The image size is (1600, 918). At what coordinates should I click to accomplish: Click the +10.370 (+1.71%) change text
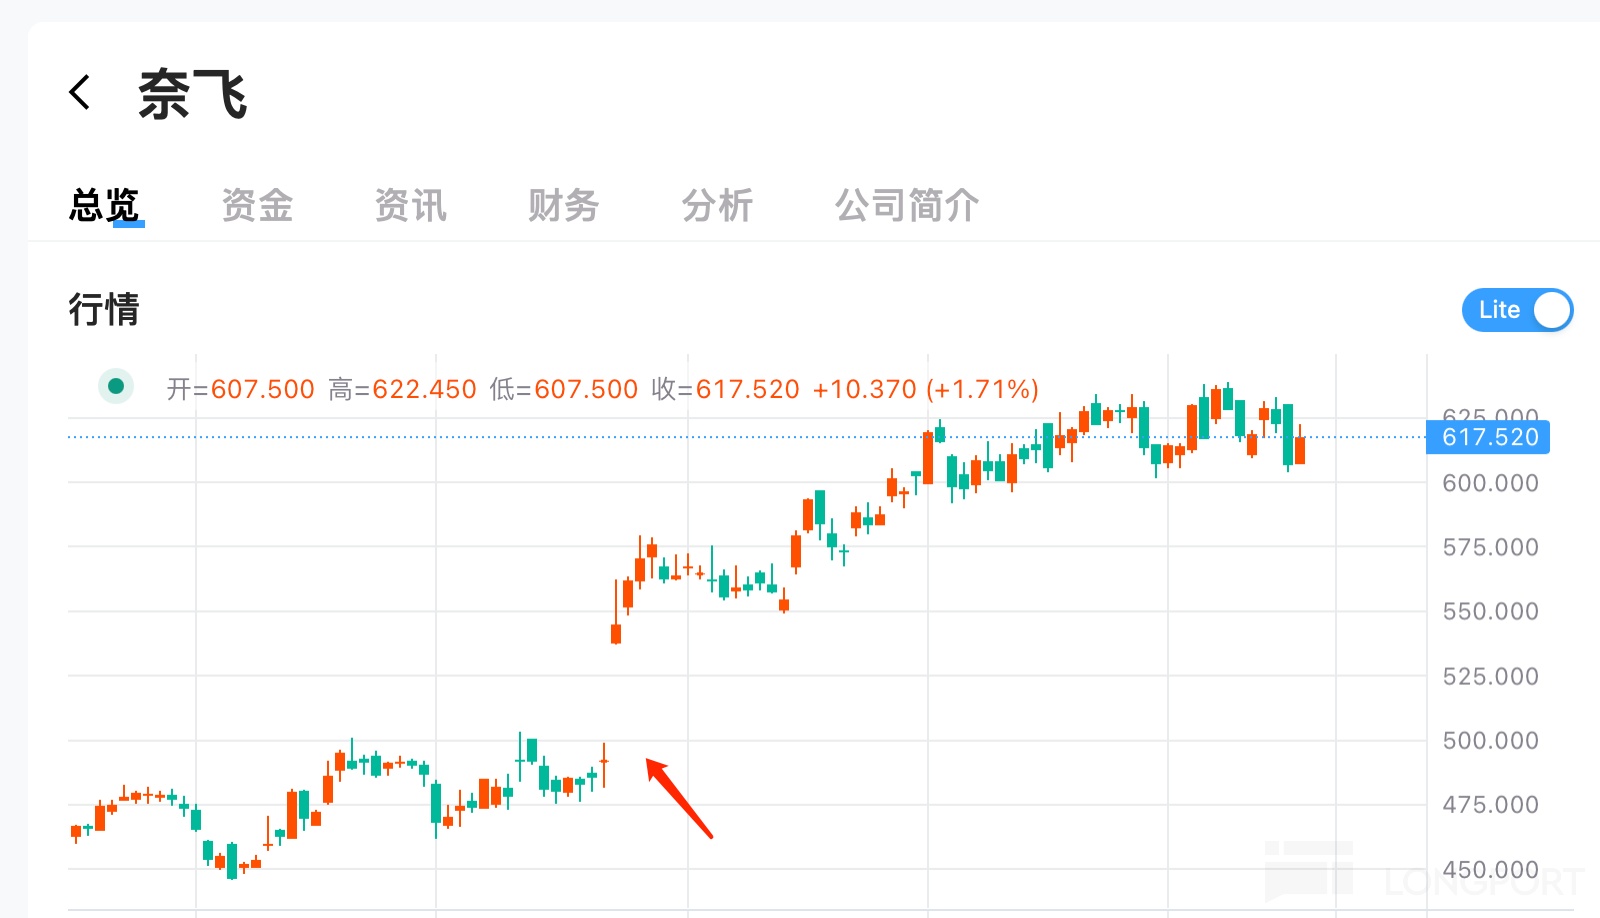pos(925,389)
